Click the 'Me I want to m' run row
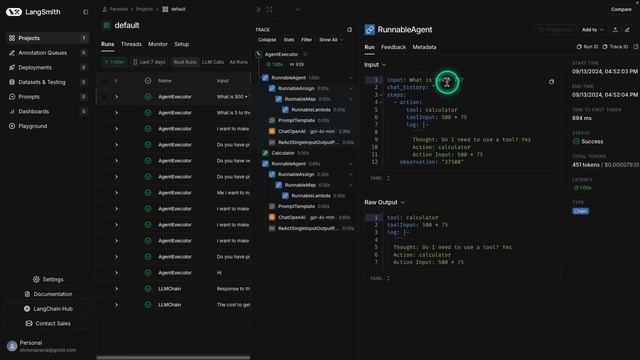 173,193
